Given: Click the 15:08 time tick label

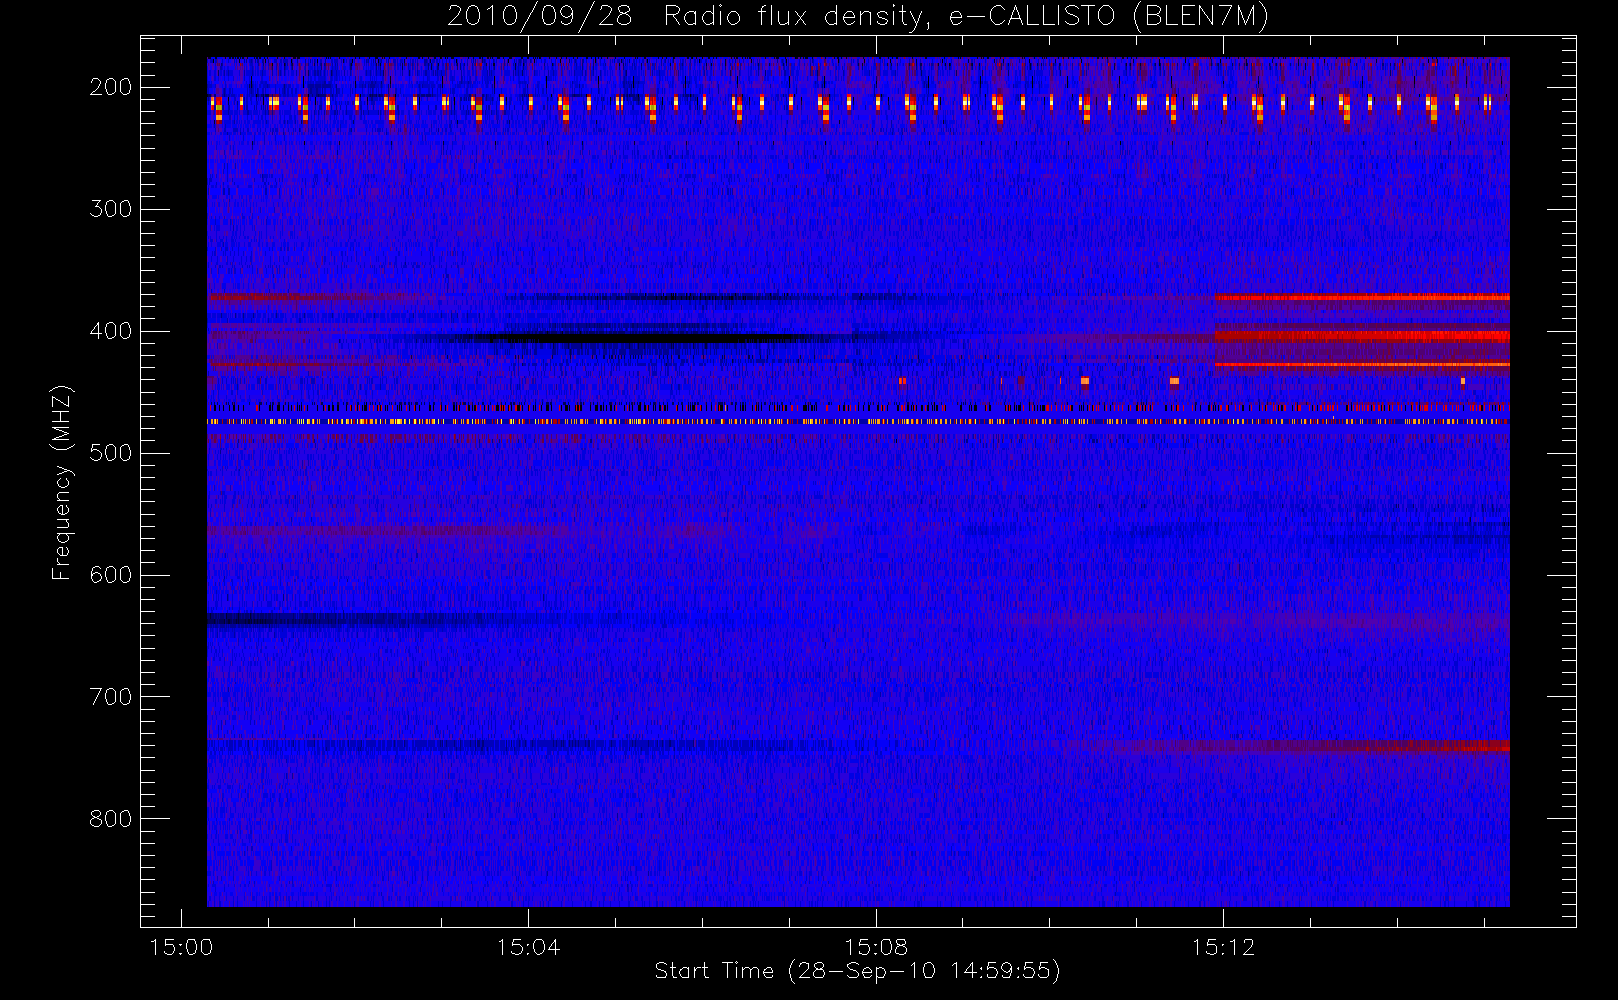Looking at the screenshot, I should click(x=876, y=947).
